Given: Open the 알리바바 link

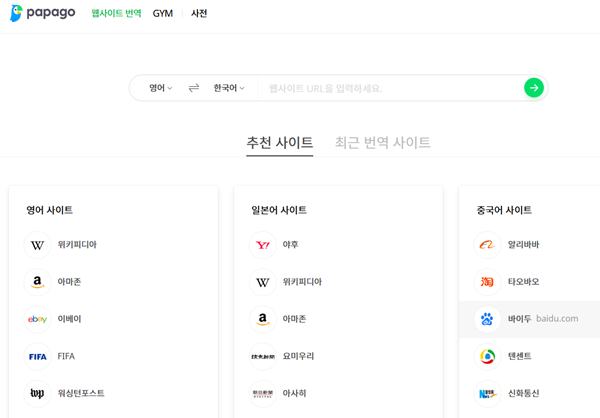Looking at the screenshot, I should point(523,245).
